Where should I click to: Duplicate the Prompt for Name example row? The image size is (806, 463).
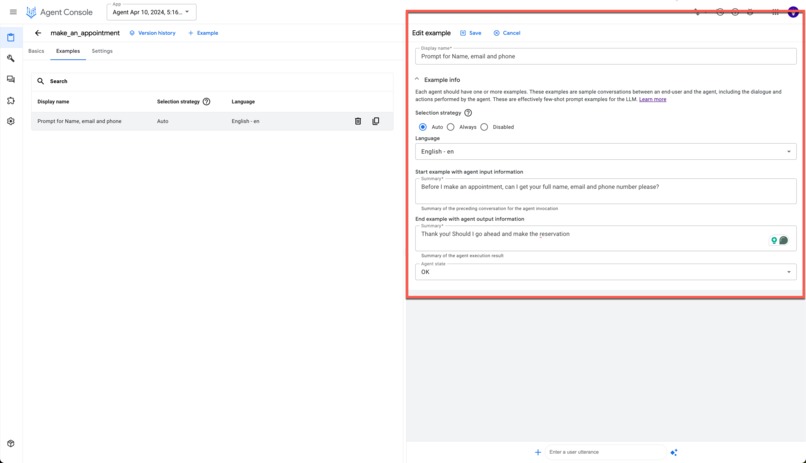pyautogui.click(x=376, y=121)
